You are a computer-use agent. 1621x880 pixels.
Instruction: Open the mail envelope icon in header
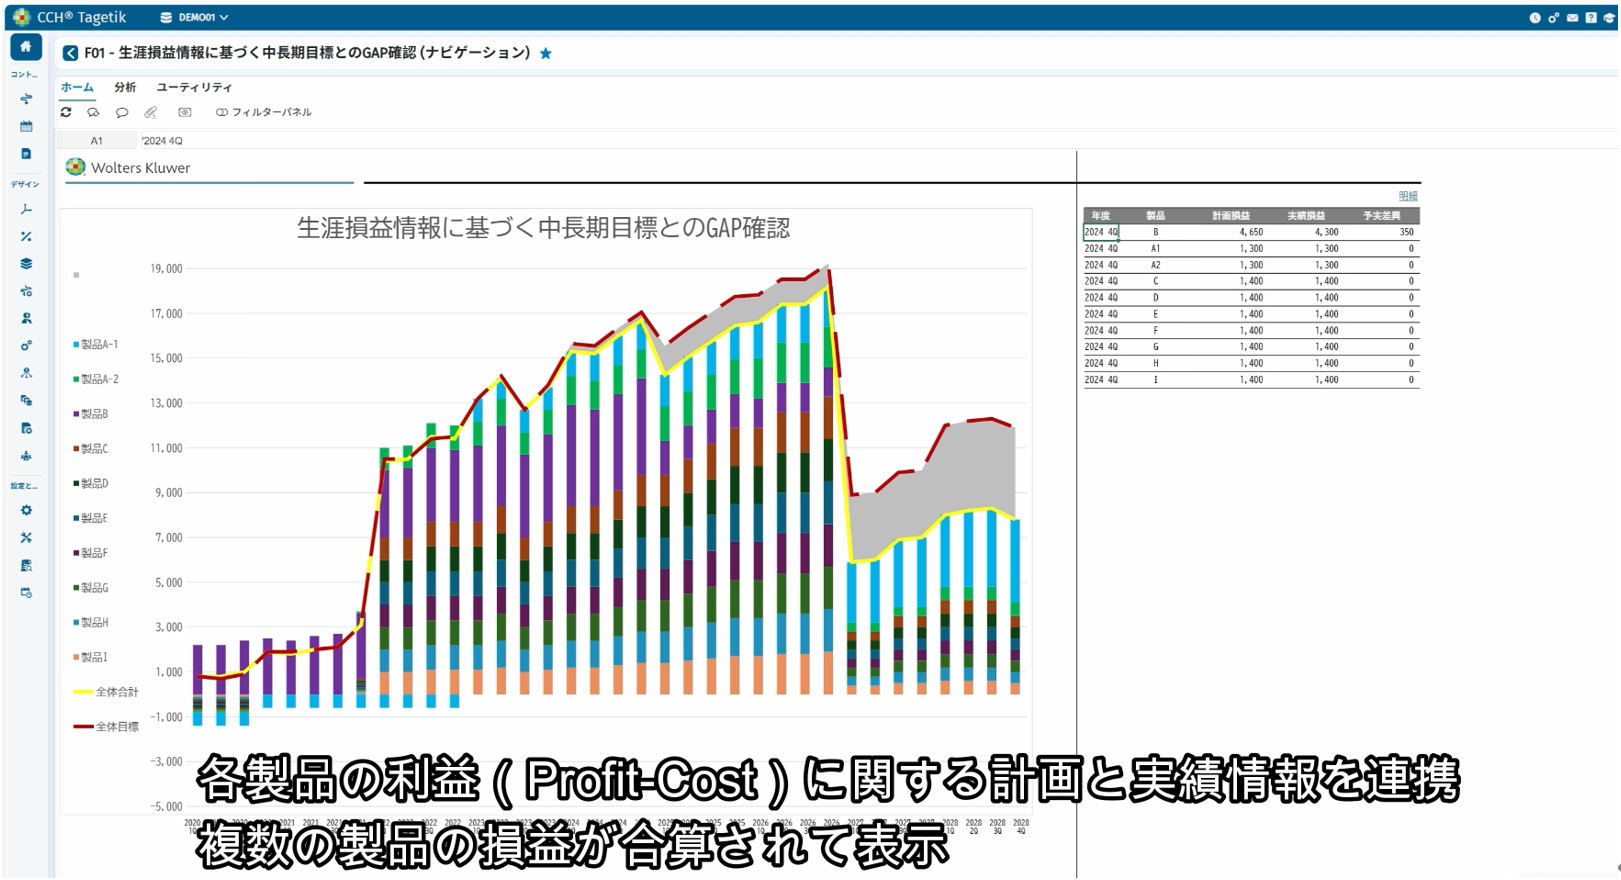(1572, 18)
